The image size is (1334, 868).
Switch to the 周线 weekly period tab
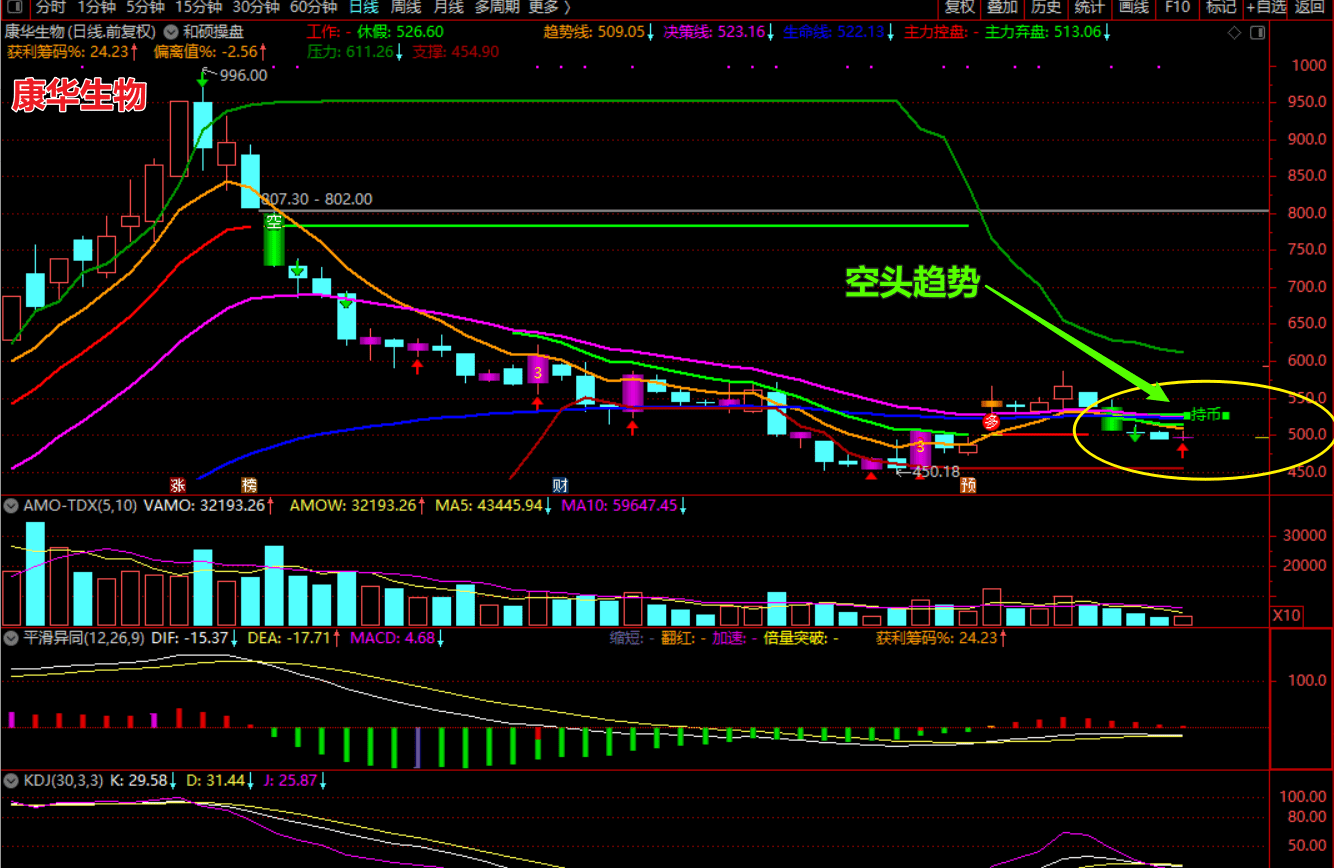click(406, 8)
